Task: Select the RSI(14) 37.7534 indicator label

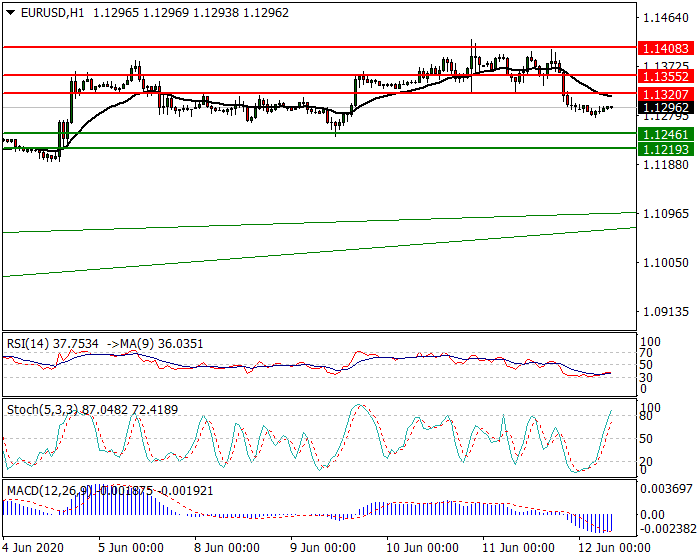Action: click(x=53, y=344)
